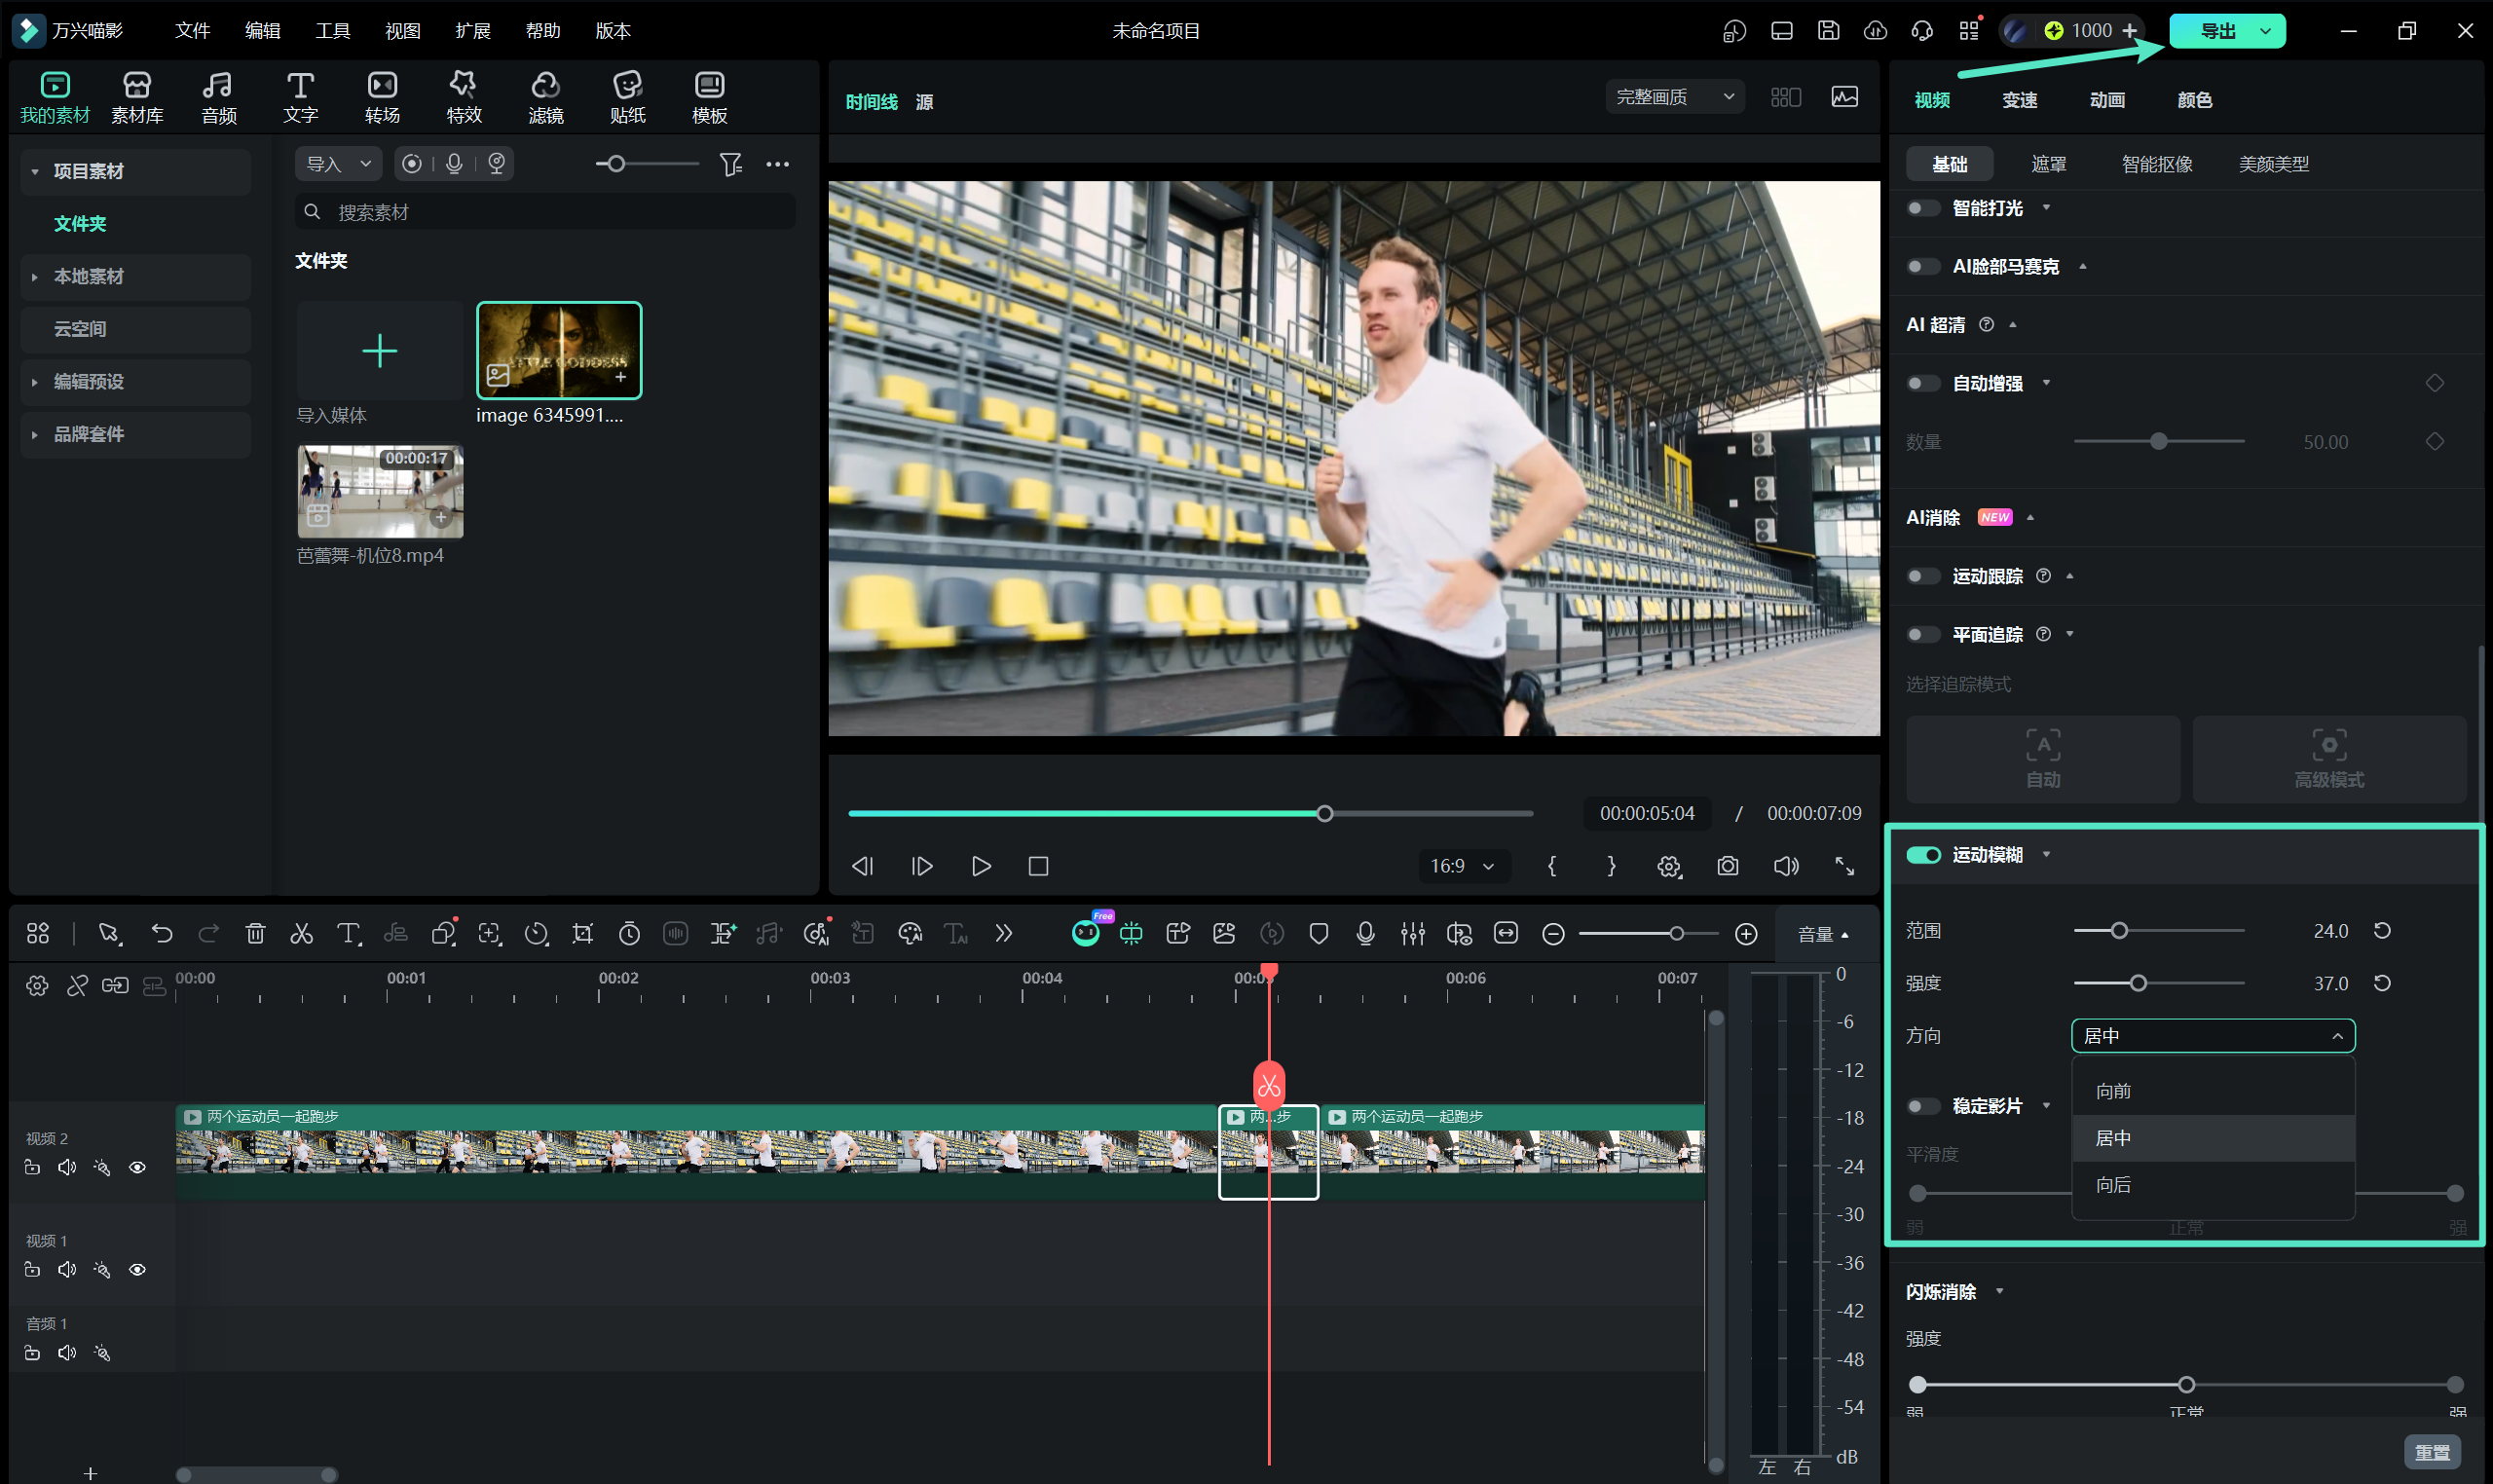Click the cloud upload icon in title bar
The width and height of the screenshot is (2493, 1484).
click(1875, 30)
